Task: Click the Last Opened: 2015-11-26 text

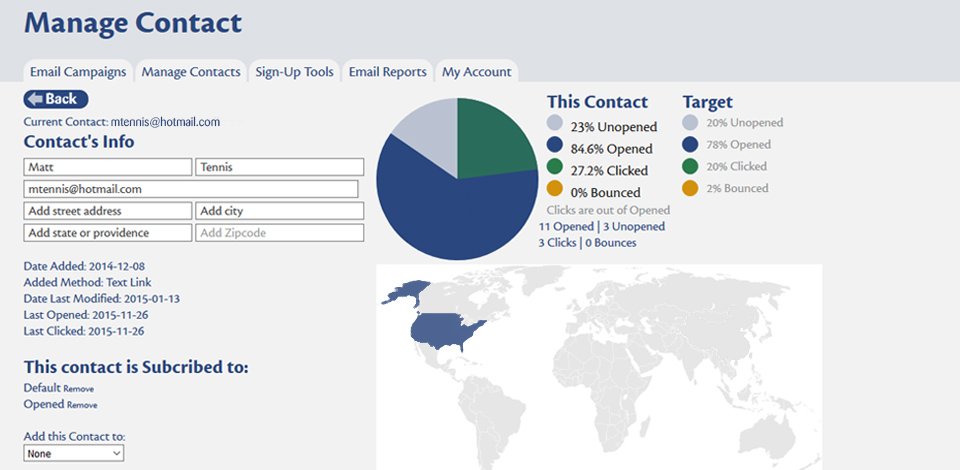Action: 86,315
